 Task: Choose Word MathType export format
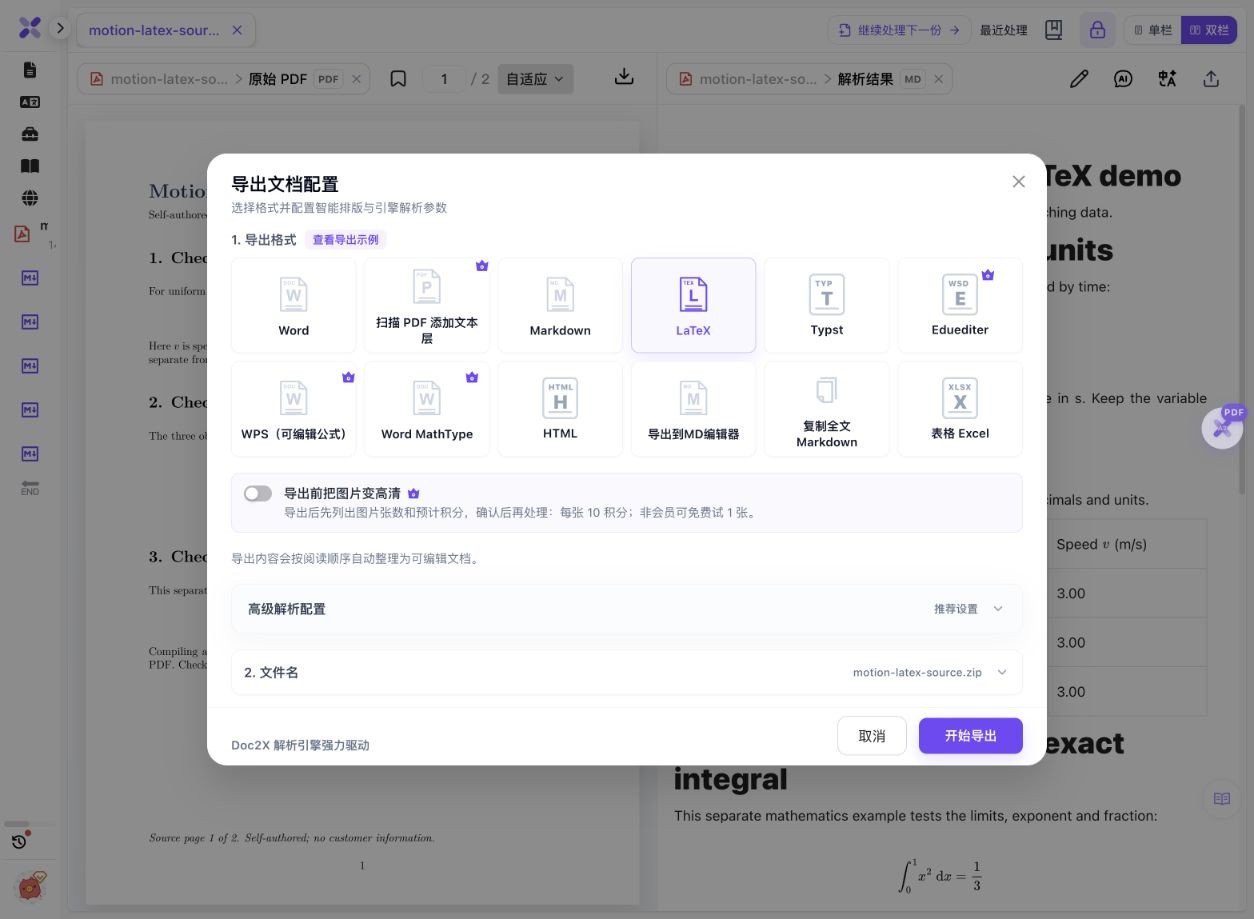coord(427,409)
